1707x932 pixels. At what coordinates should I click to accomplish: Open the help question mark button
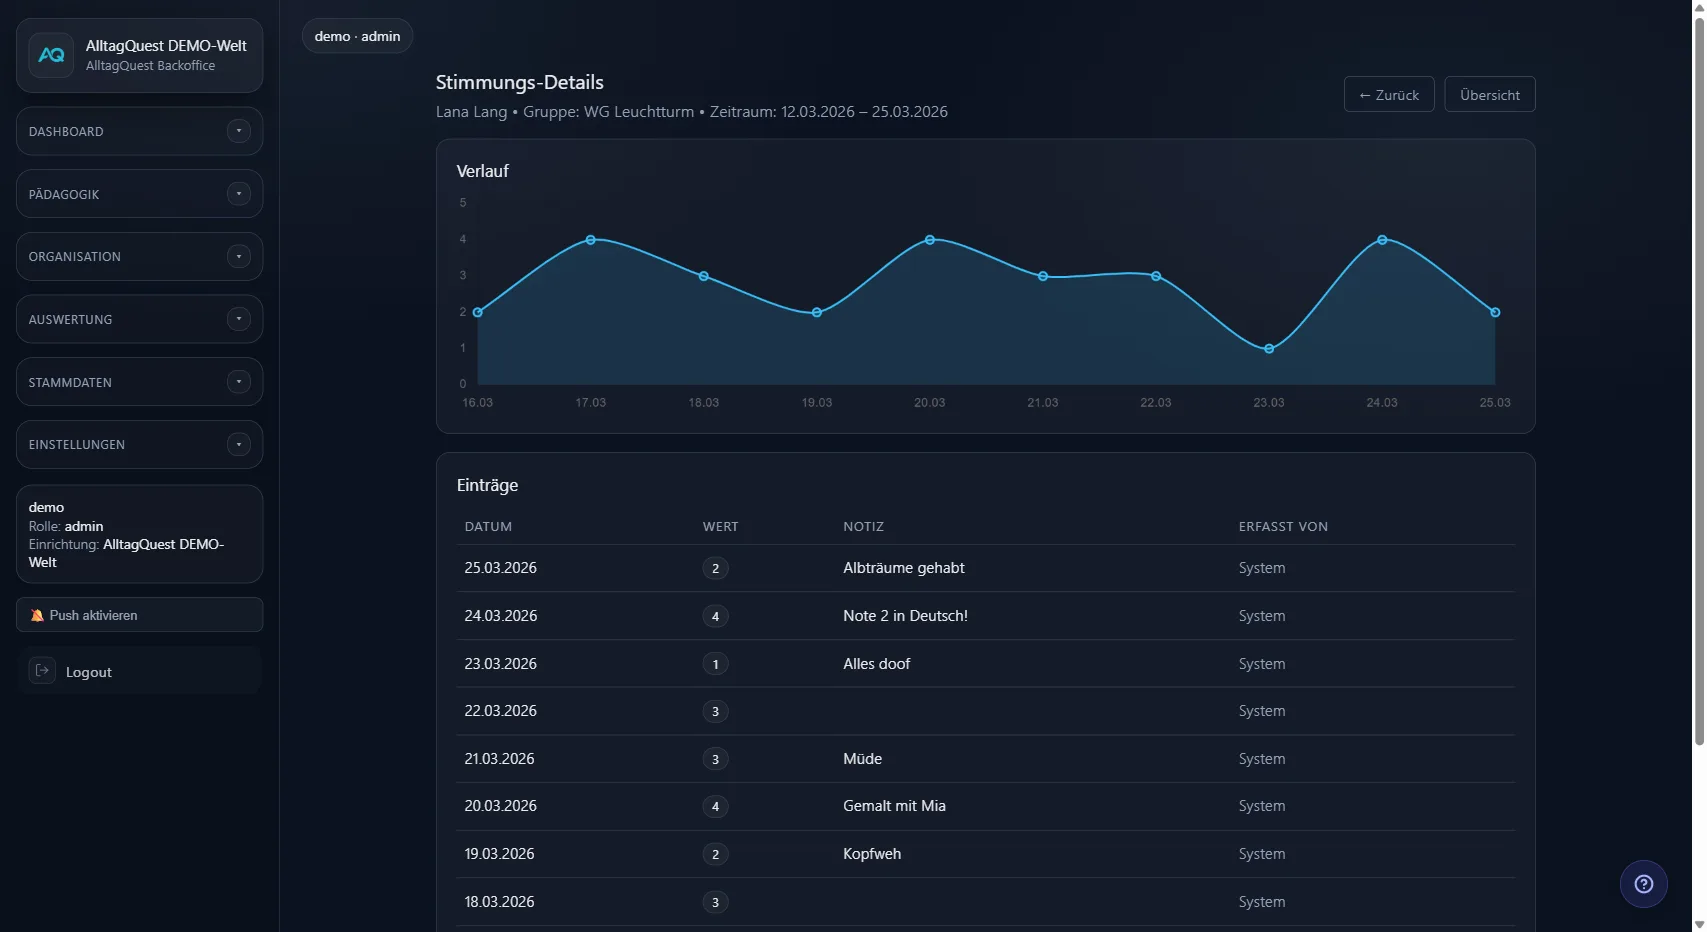[1643, 884]
